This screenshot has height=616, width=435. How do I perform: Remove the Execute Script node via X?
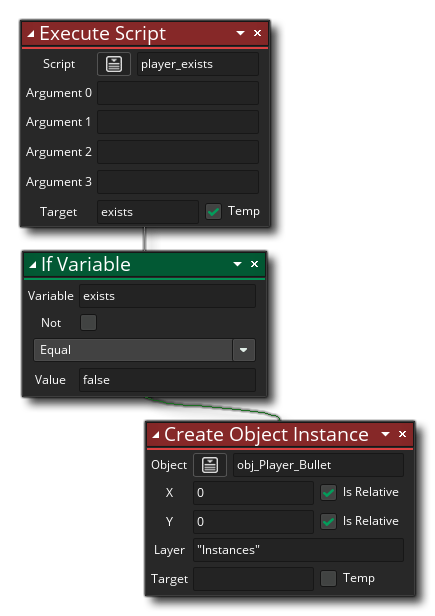(257, 33)
